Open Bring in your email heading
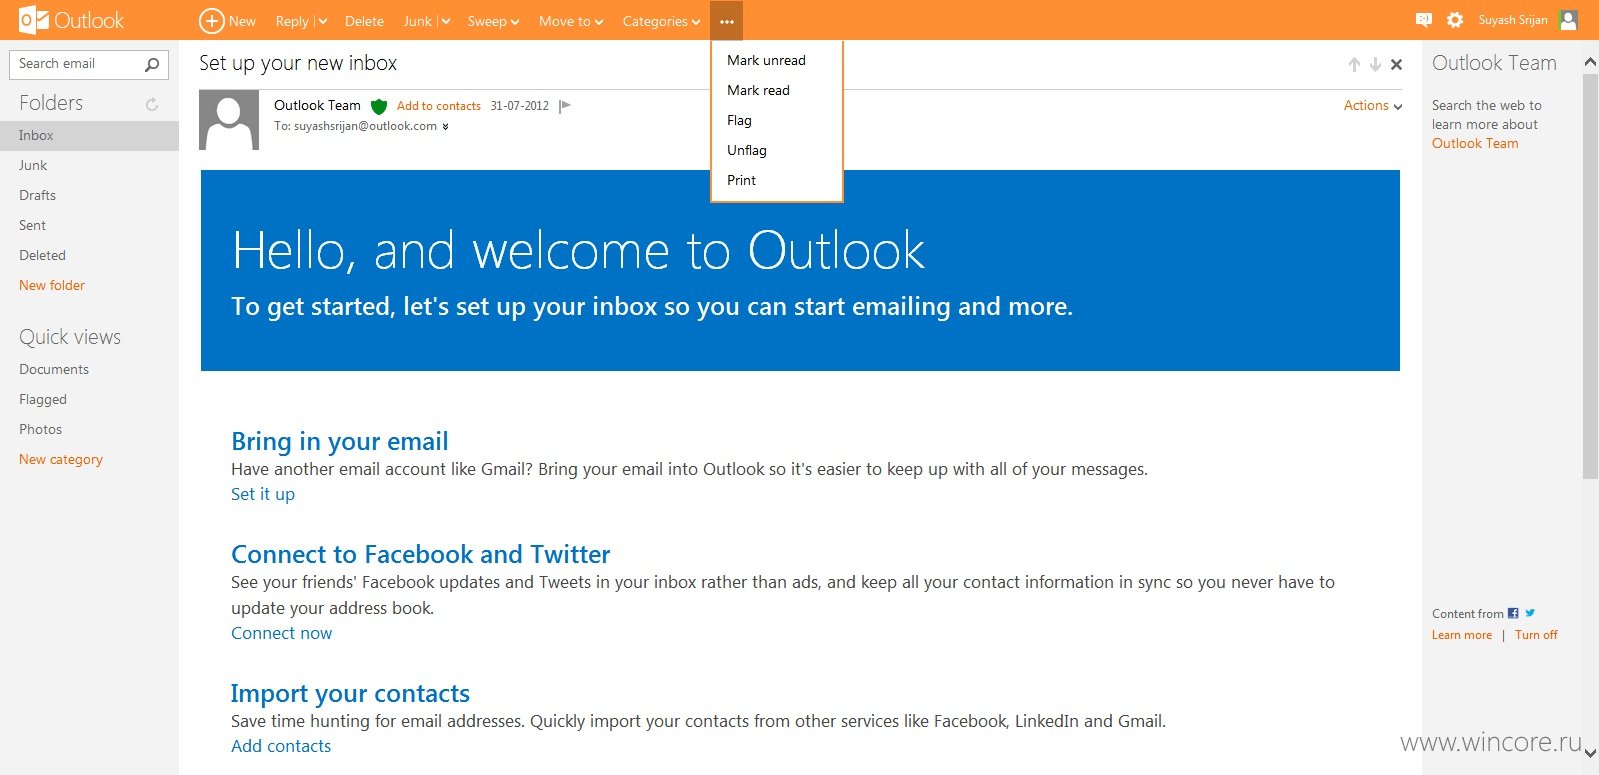The height and width of the screenshot is (775, 1599). tap(340, 442)
